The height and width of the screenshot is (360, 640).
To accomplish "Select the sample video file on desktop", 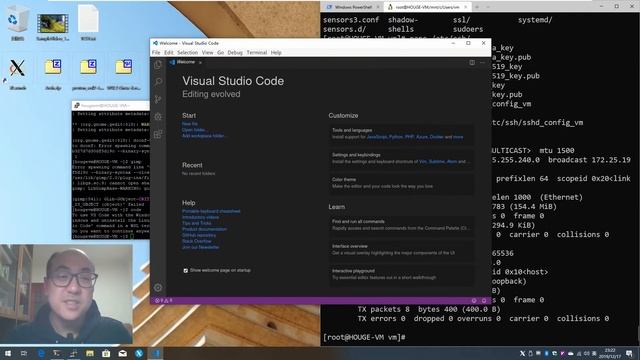I will tap(53, 26).
